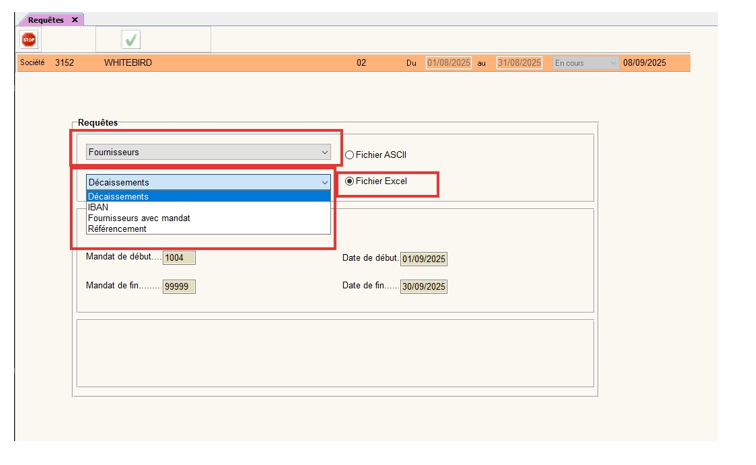
Task: Click the Mandat de fin field
Action: click(179, 286)
